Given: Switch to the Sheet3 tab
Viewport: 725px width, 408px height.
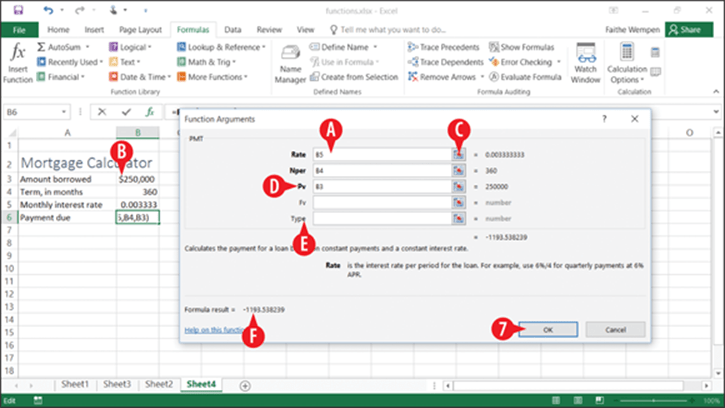Looking at the screenshot, I should [x=117, y=384].
